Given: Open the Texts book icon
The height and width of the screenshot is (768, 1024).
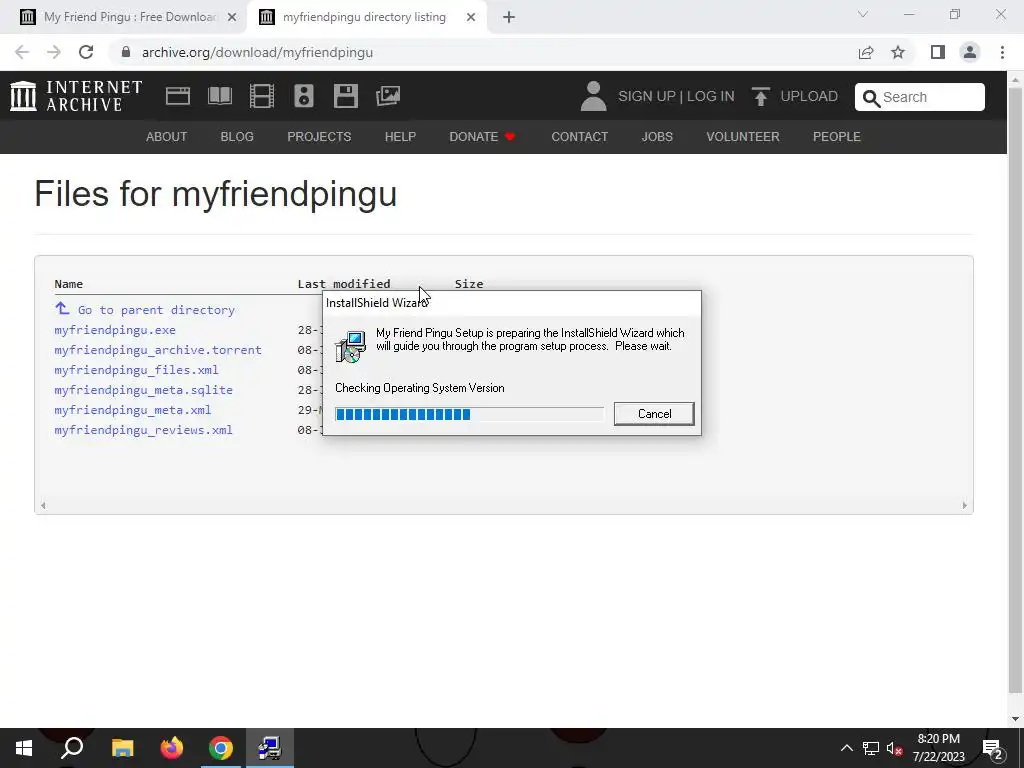Looking at the screenshot, I should click(220, 96).
